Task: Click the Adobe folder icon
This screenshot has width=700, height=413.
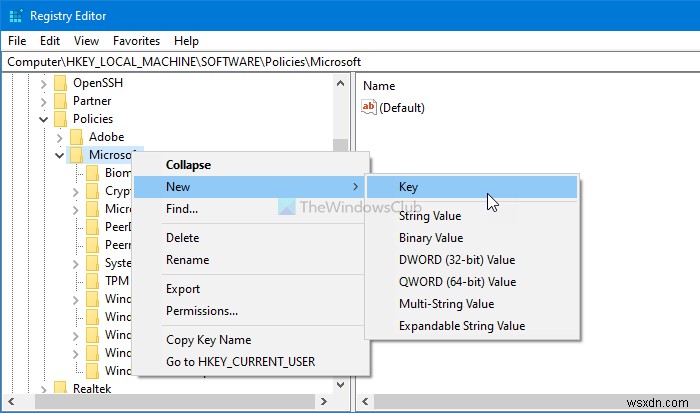Action: pyautogui.click(x=76, y=137)
